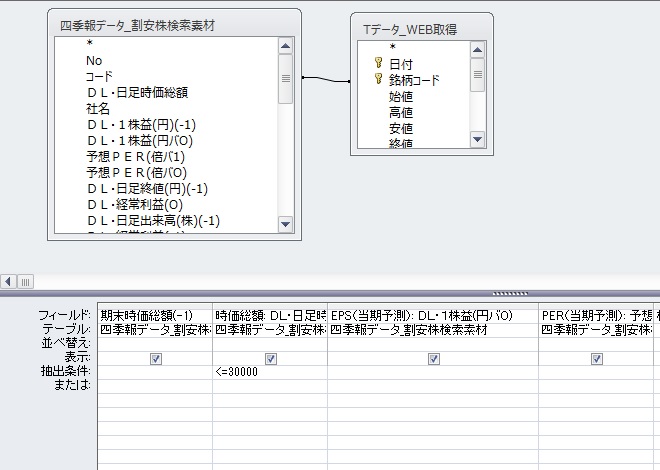660x470 pixels.
Task: Open the フィールド cell of PER(当期予測) column
Action: [597, 316]
